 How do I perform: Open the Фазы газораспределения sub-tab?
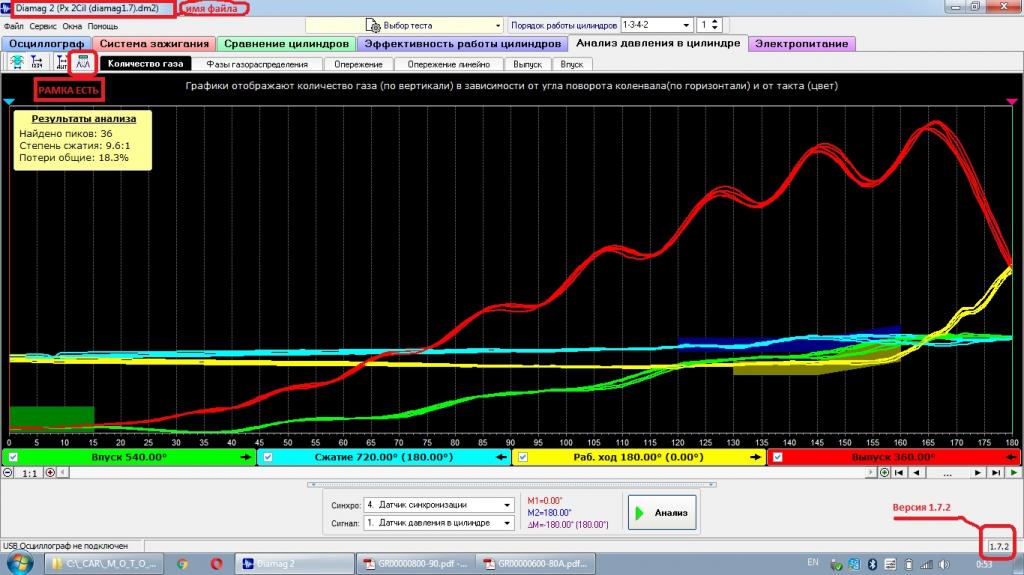pyautogui.click(x=257, y=64)
